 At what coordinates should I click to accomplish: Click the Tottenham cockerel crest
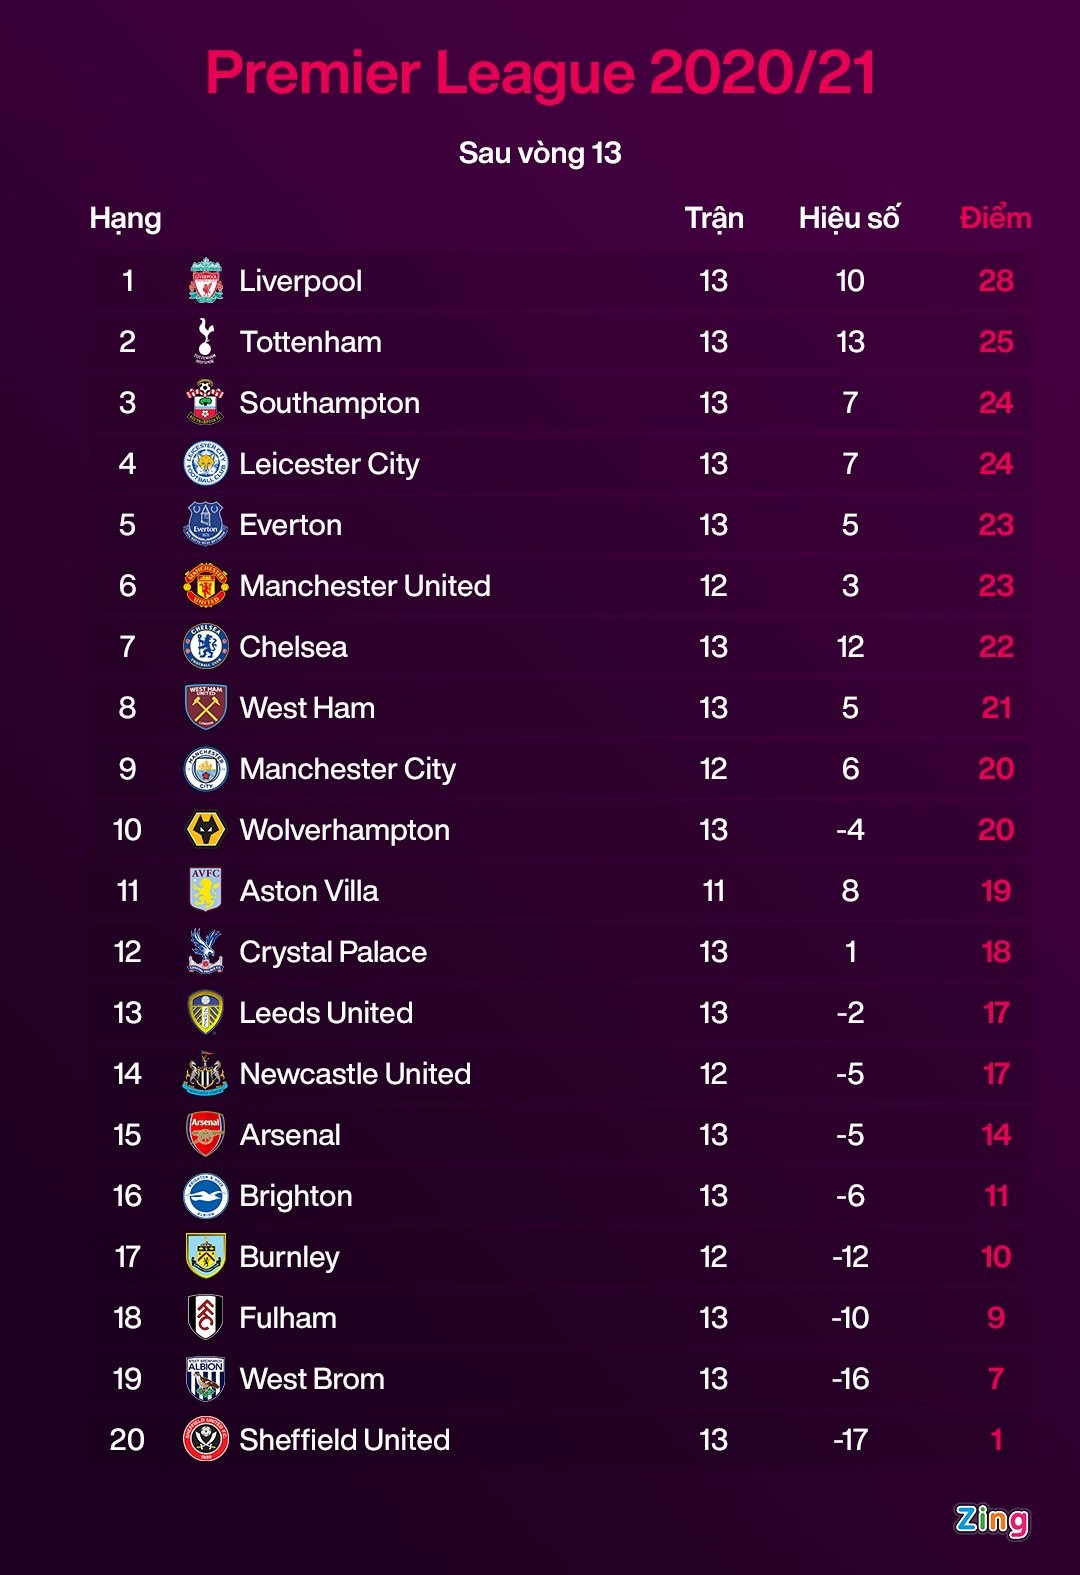(x=205, y=342)
